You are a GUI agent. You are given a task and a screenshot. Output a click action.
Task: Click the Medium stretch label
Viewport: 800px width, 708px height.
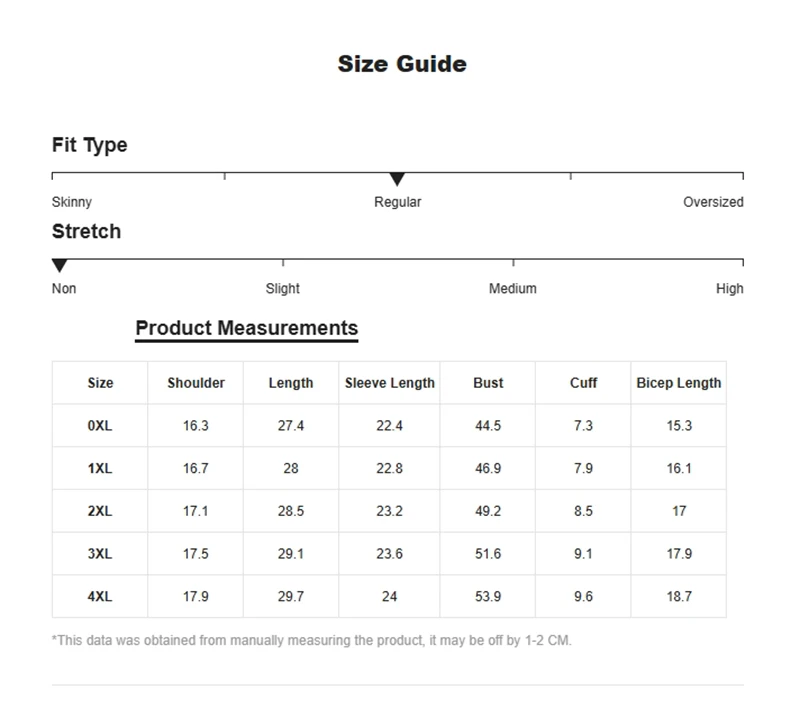[x=512, y=288]
